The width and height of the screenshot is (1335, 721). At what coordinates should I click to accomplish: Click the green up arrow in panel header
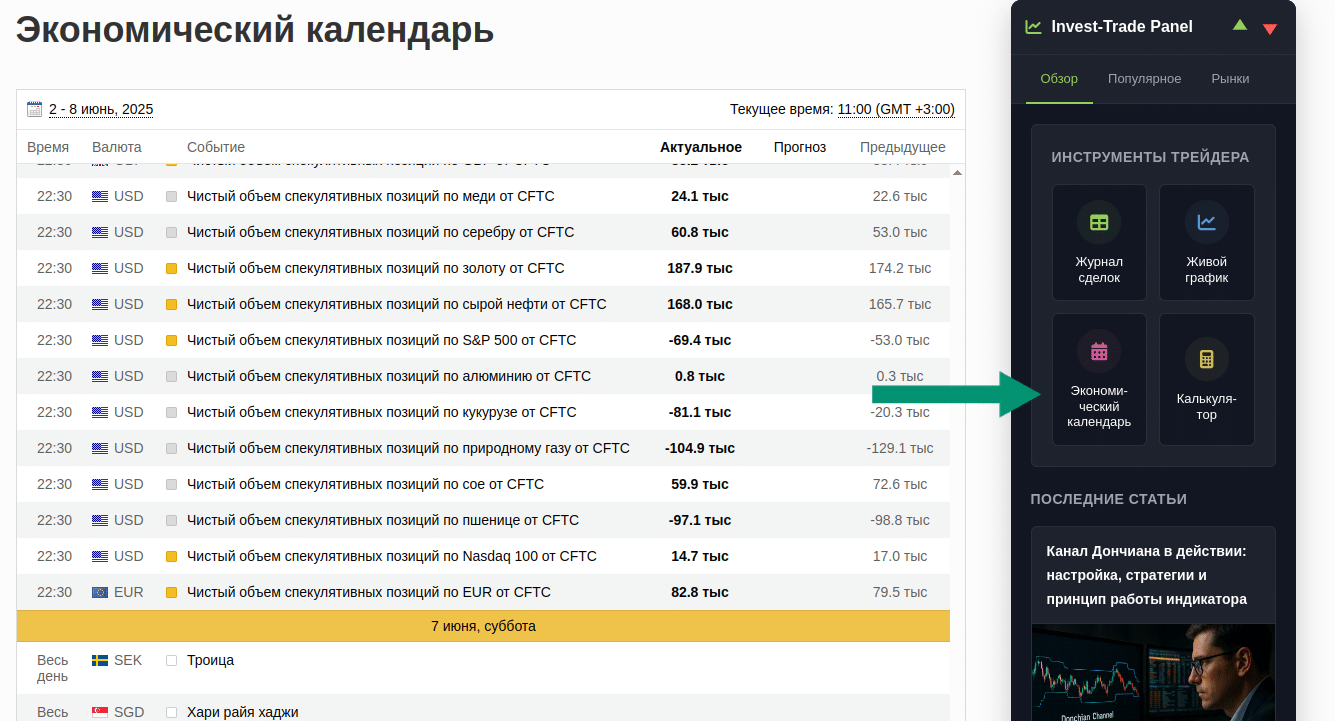1240,25
